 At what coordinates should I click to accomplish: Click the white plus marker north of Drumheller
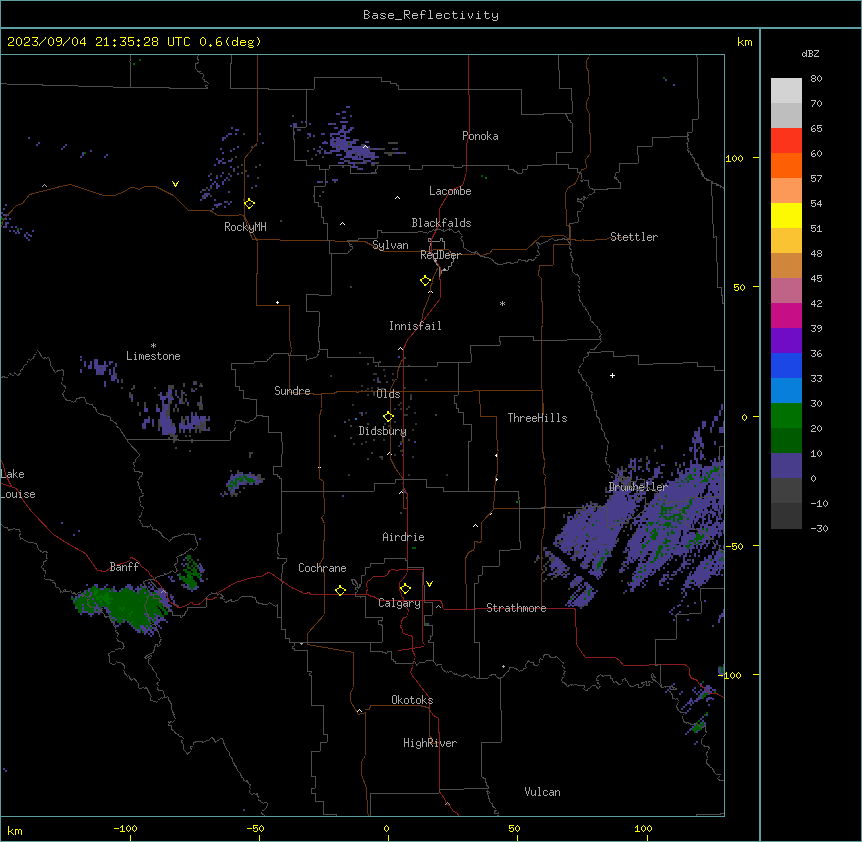coord(612,375)
